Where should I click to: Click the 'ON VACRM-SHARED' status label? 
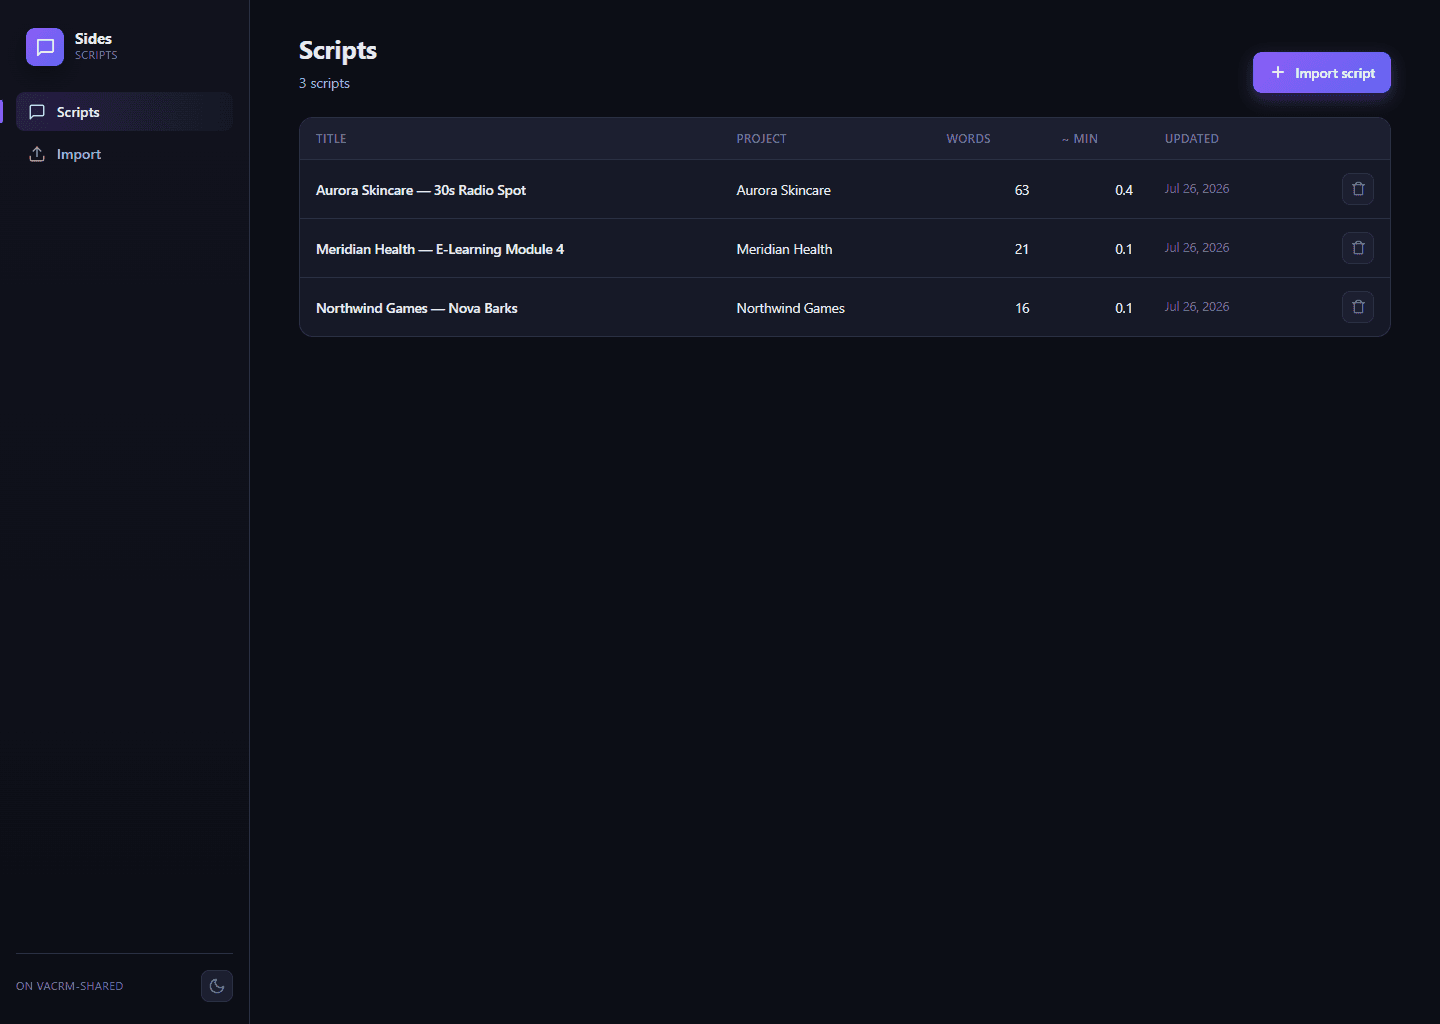coord(70,986)
